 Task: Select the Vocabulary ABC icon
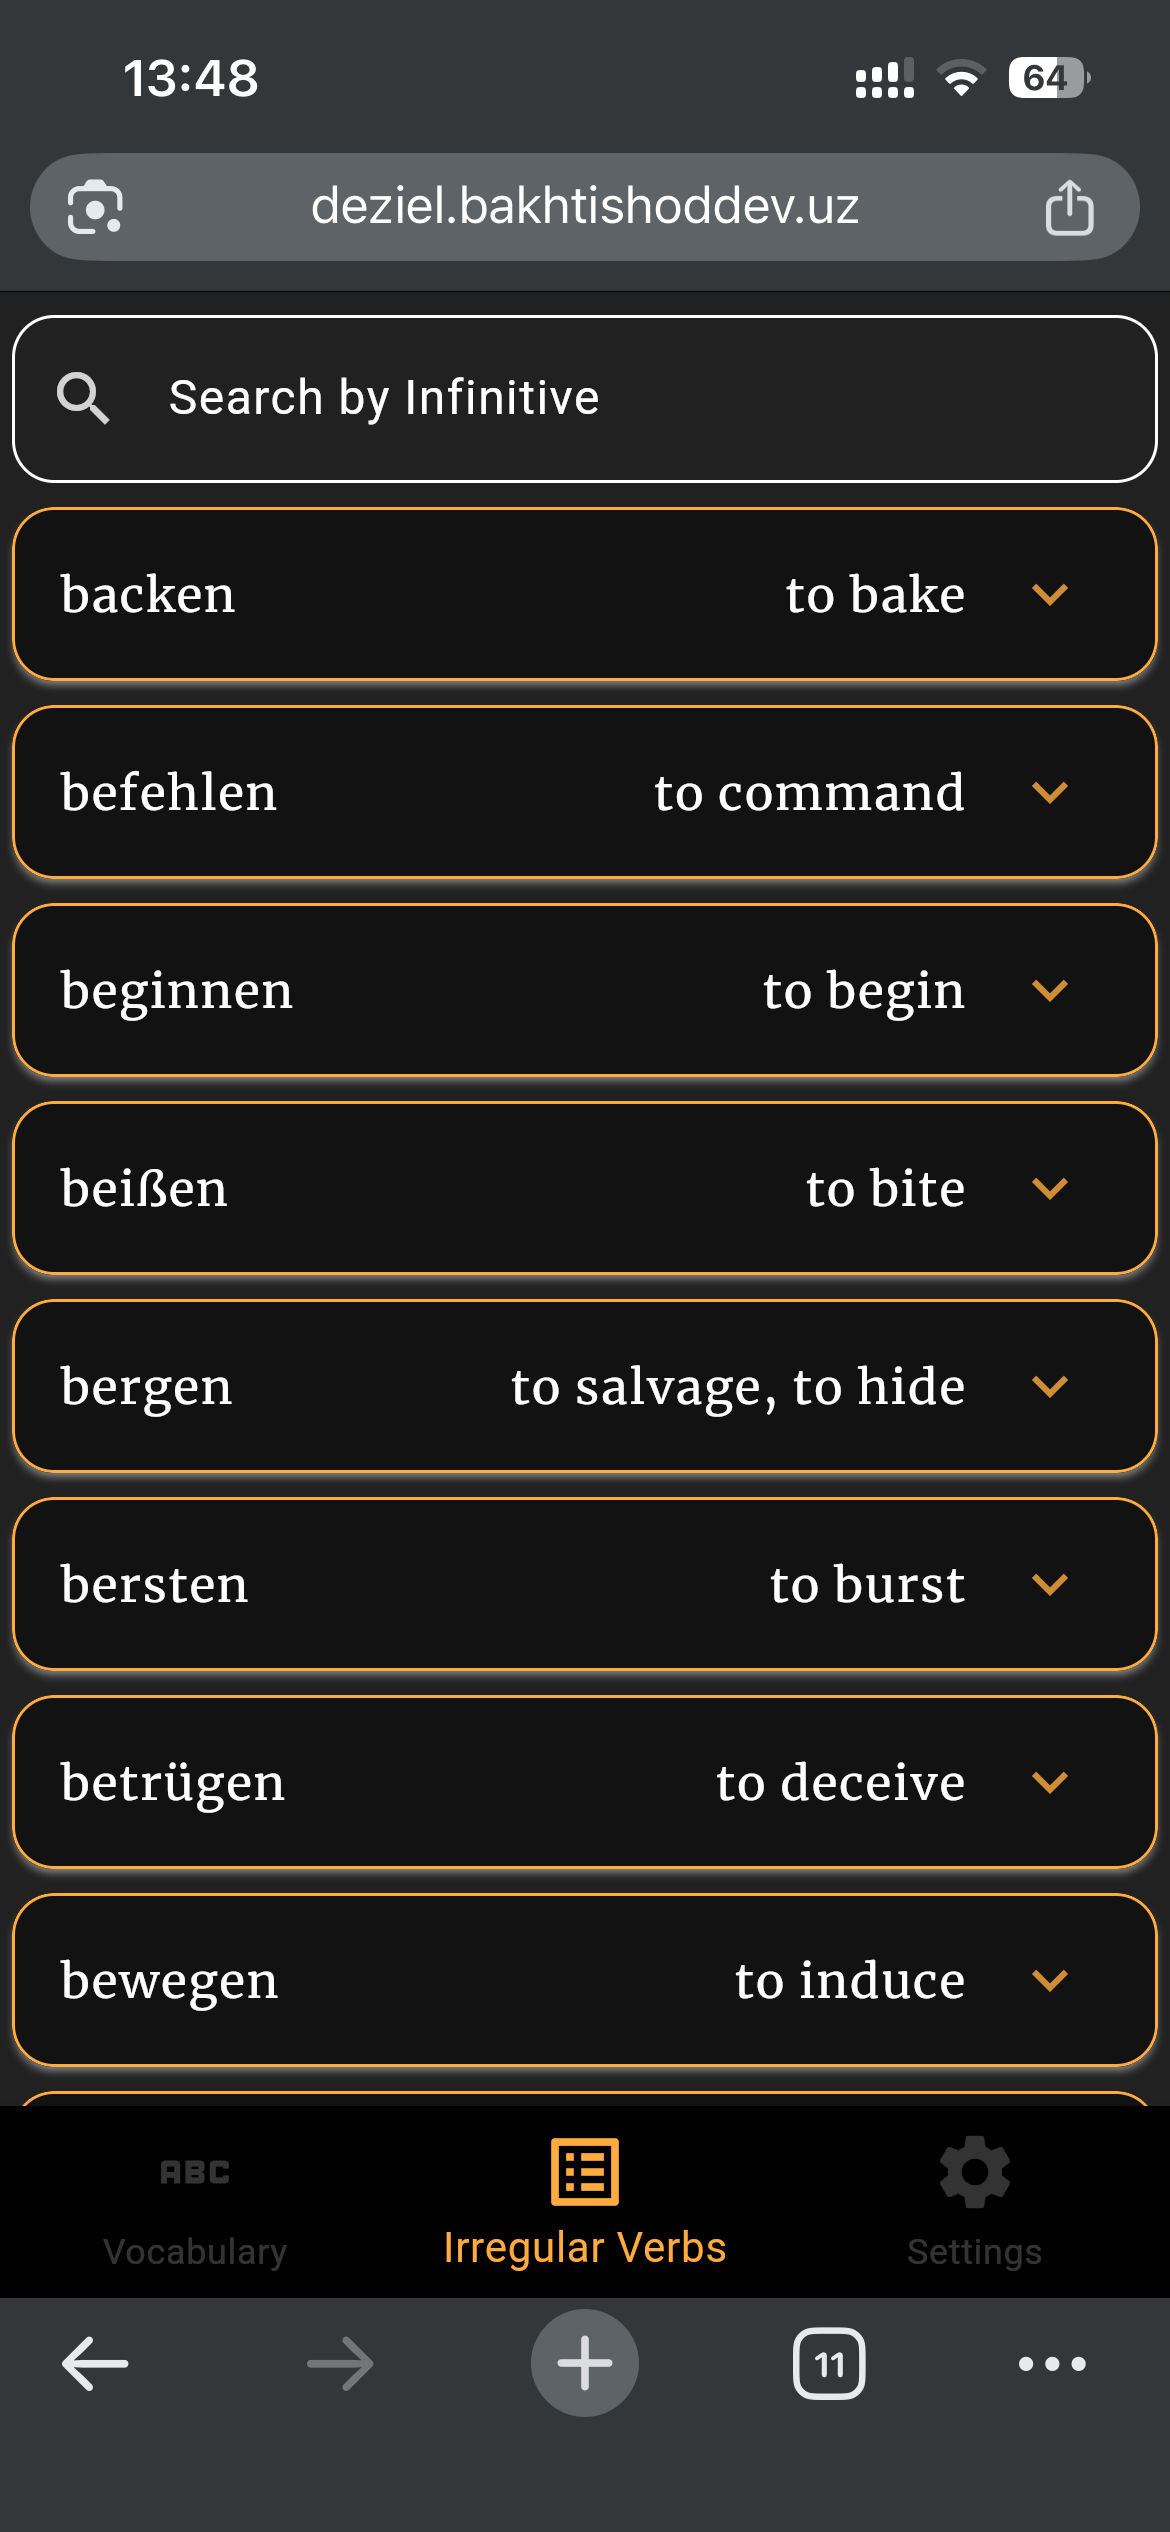coord(194,2171)
